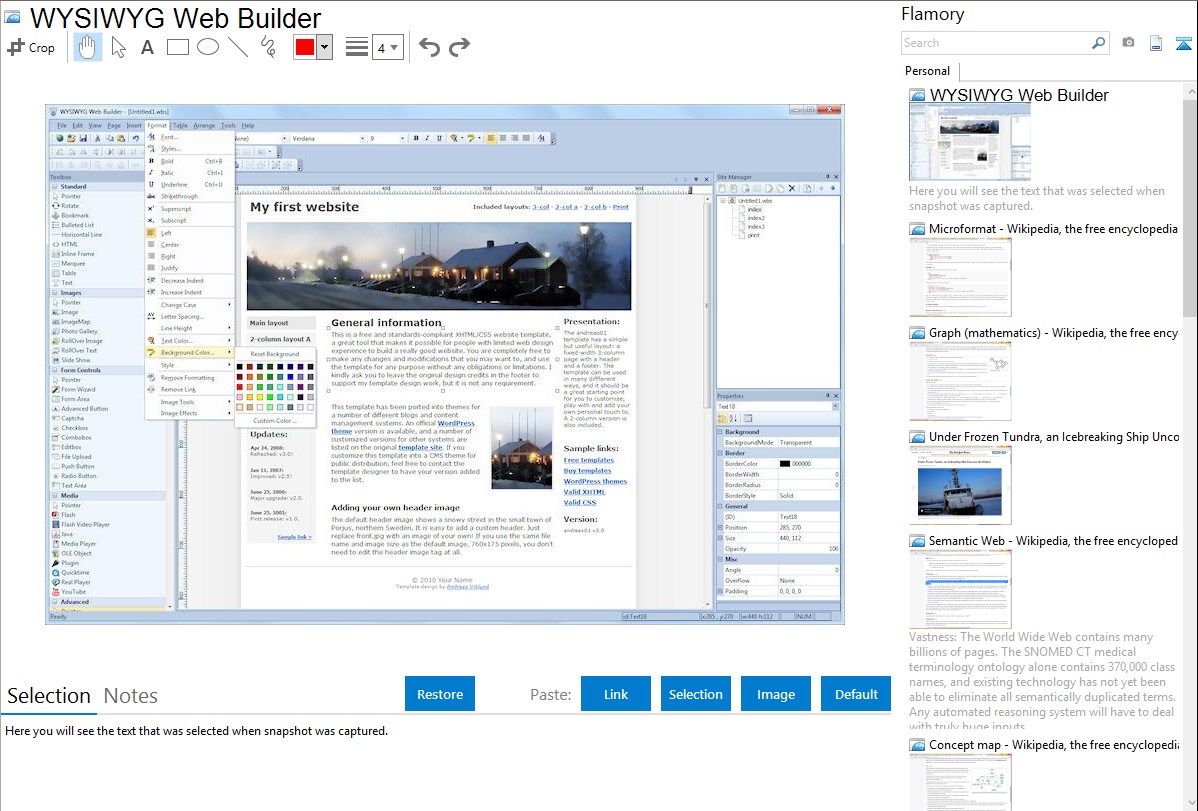Screen dimensions: 1198x811
Task: Open the Personal tab
Action: [x=928, y=71]
